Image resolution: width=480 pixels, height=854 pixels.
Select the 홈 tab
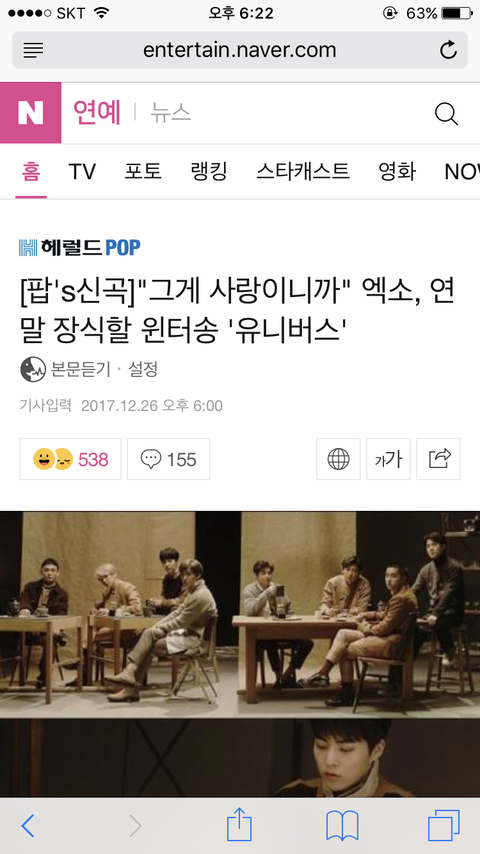(x=31, y=171)
